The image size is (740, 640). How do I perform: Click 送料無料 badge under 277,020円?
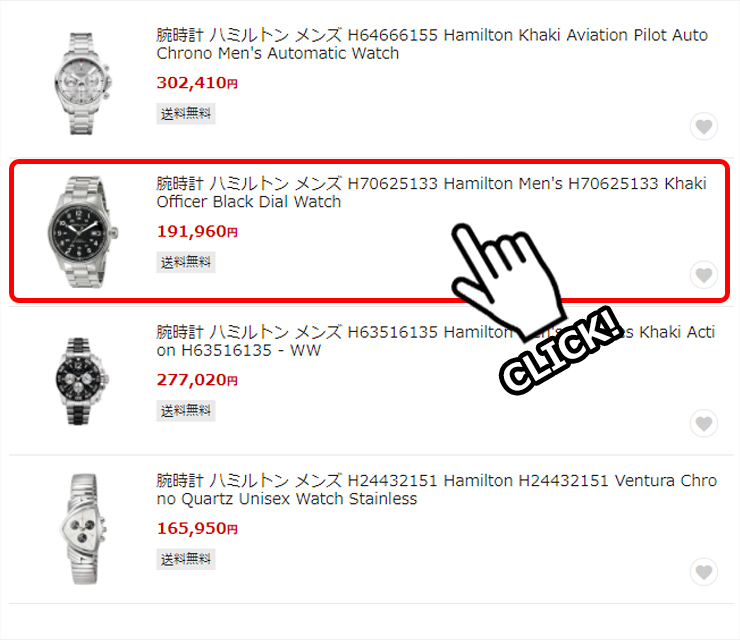click(x=186, y=411)
